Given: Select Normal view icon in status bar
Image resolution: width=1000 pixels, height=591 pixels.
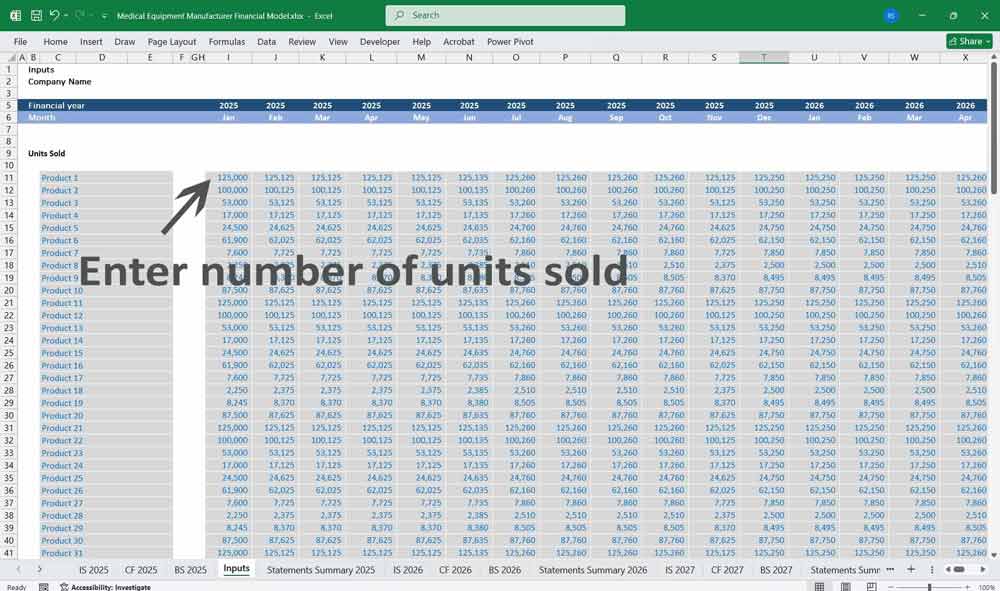Looking at the screenshot, I should pos(820,587).
